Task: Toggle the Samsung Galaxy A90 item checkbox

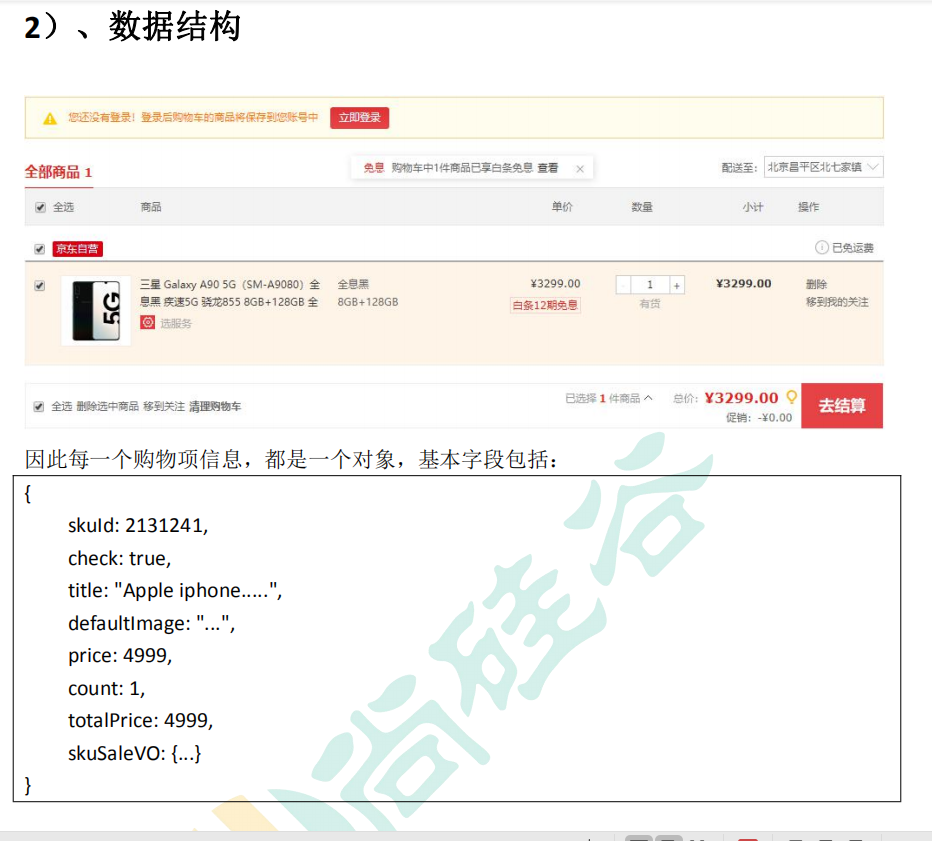Action: [x=39, y=286]
